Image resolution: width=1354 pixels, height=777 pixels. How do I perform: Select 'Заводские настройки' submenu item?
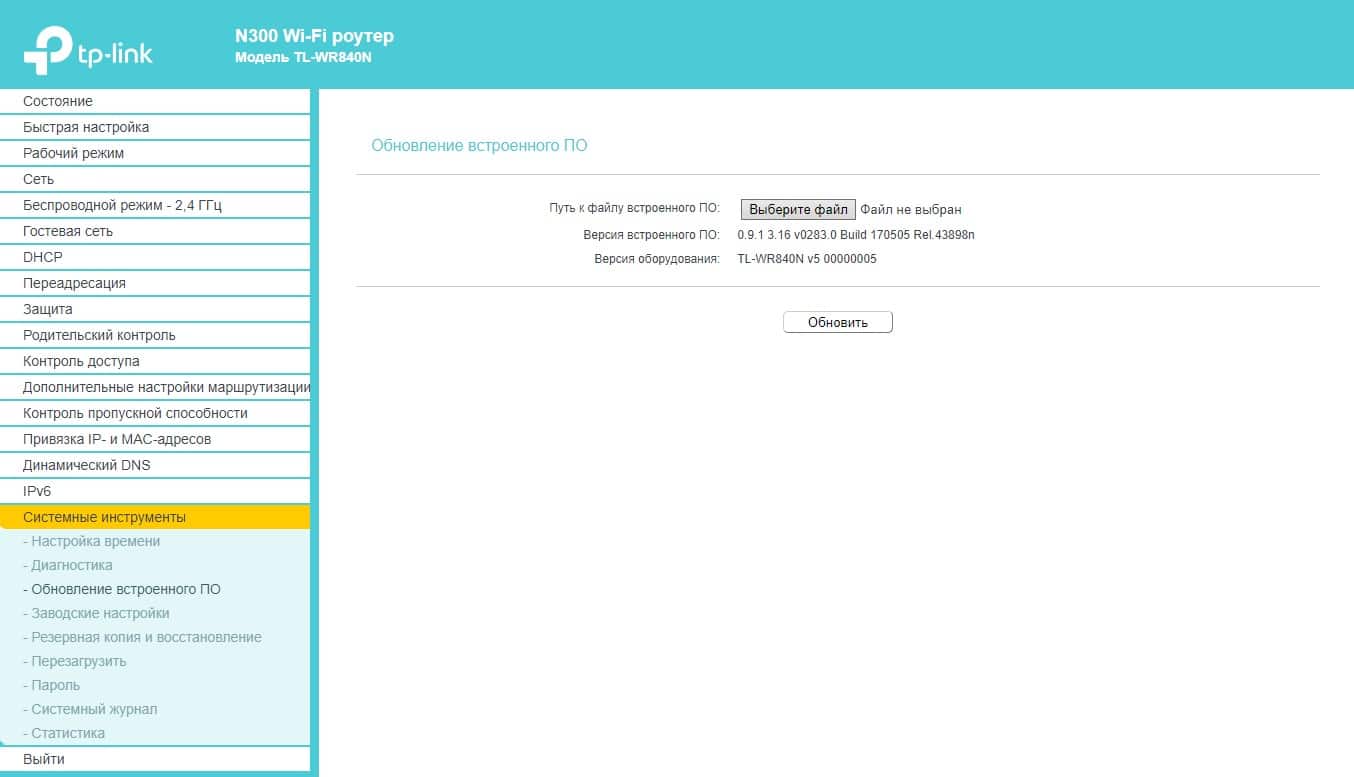(100, 613)
